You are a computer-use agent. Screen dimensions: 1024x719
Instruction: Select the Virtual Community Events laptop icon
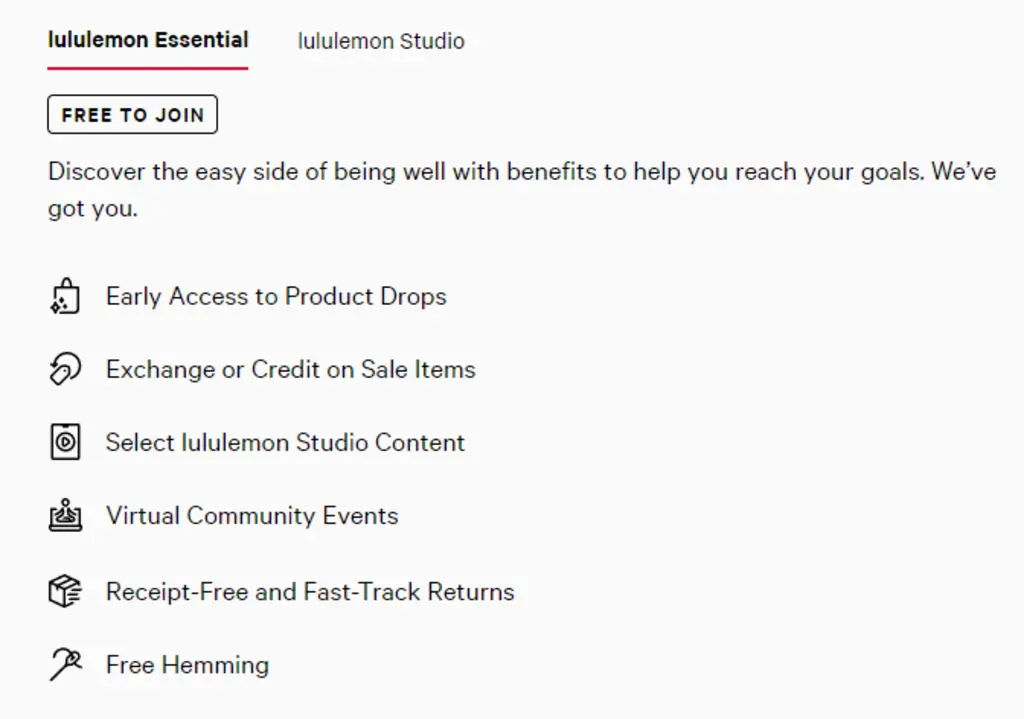pos(64,515)
